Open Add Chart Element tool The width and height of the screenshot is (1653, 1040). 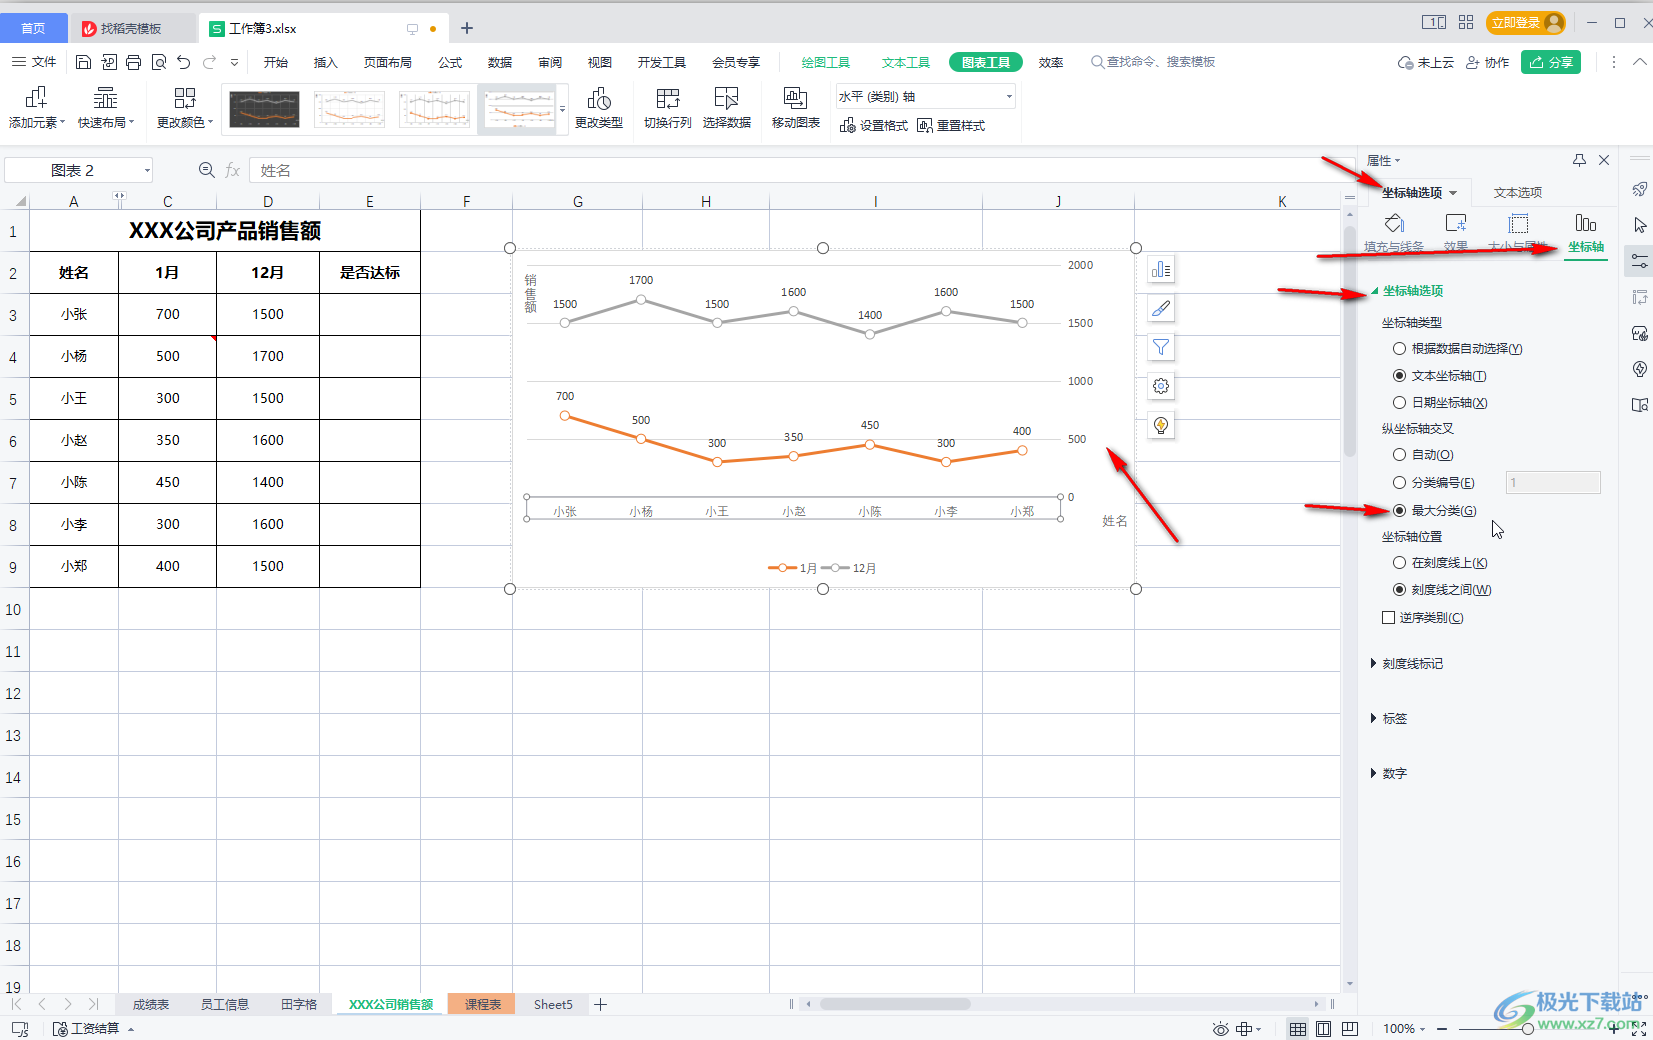36,108
